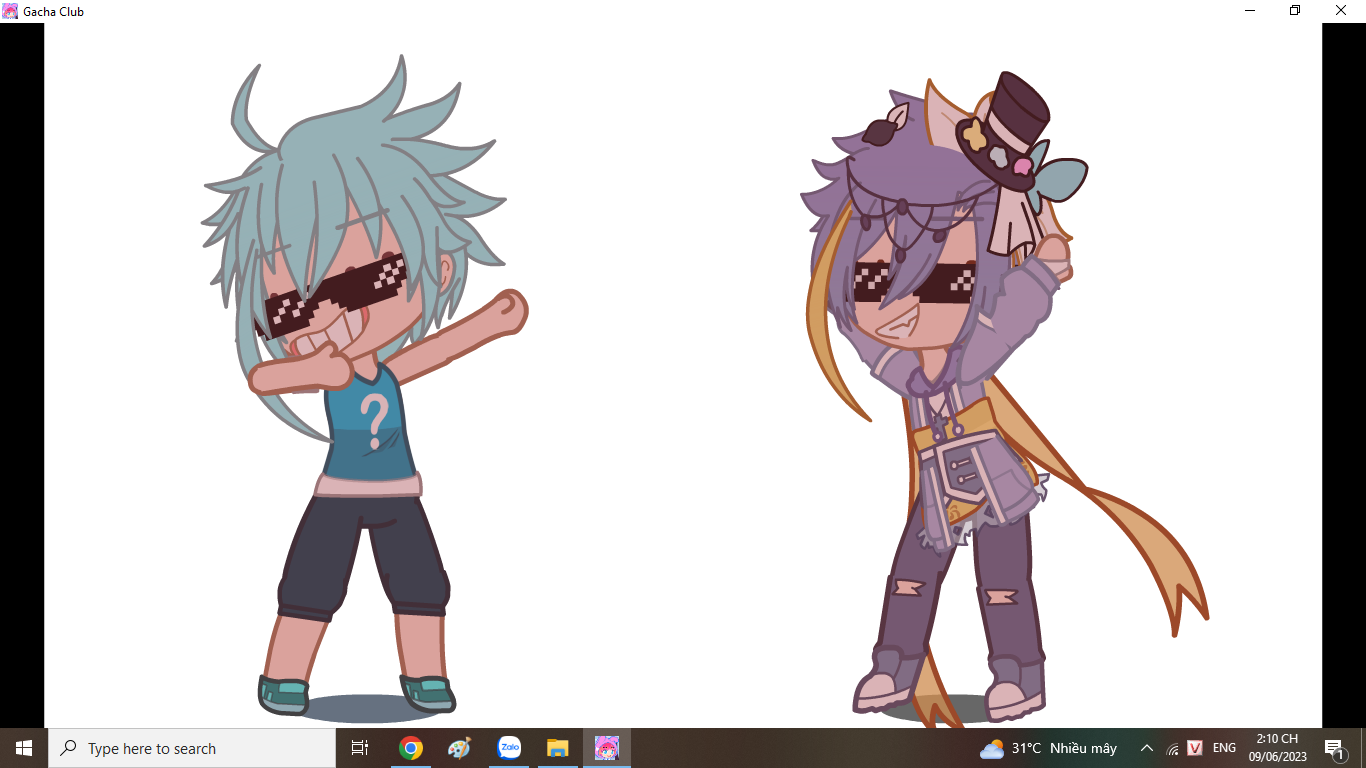The image size is (1366, 768).
Task: Open Zalo from the taskbar
Action: pos(509,748)
